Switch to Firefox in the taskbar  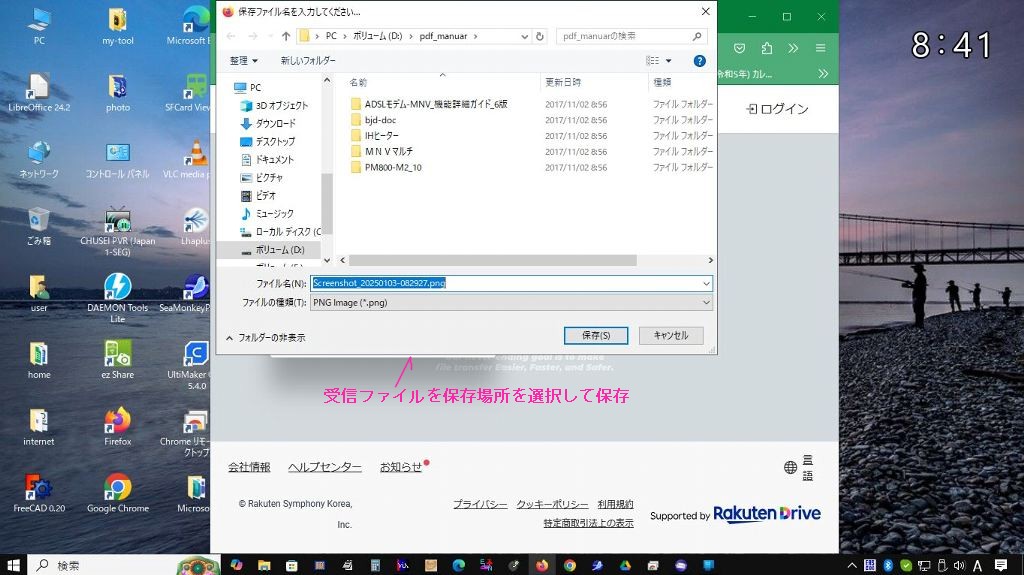tap(542, 565)
